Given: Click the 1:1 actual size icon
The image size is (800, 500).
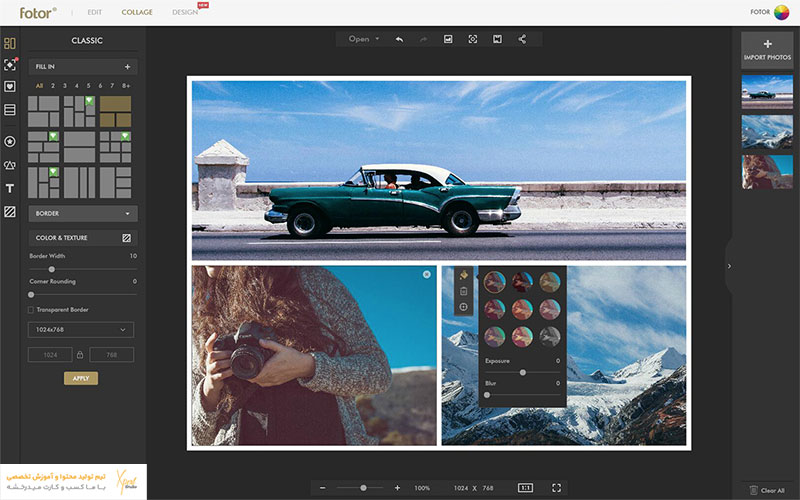Looking at the screenshot, I should point(525,488).
